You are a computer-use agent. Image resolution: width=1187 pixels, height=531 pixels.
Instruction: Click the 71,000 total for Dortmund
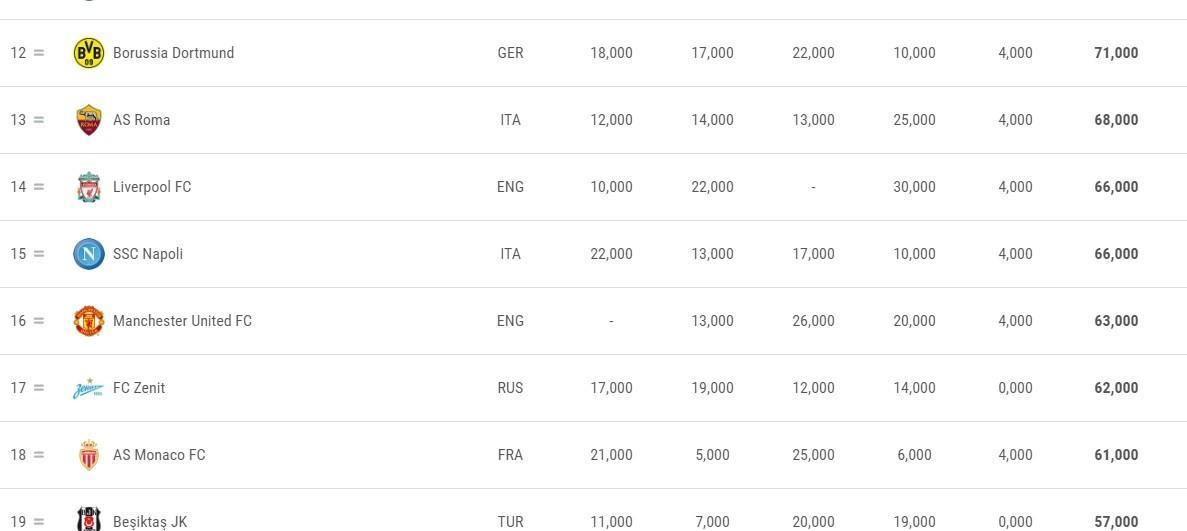[1116, 53]
